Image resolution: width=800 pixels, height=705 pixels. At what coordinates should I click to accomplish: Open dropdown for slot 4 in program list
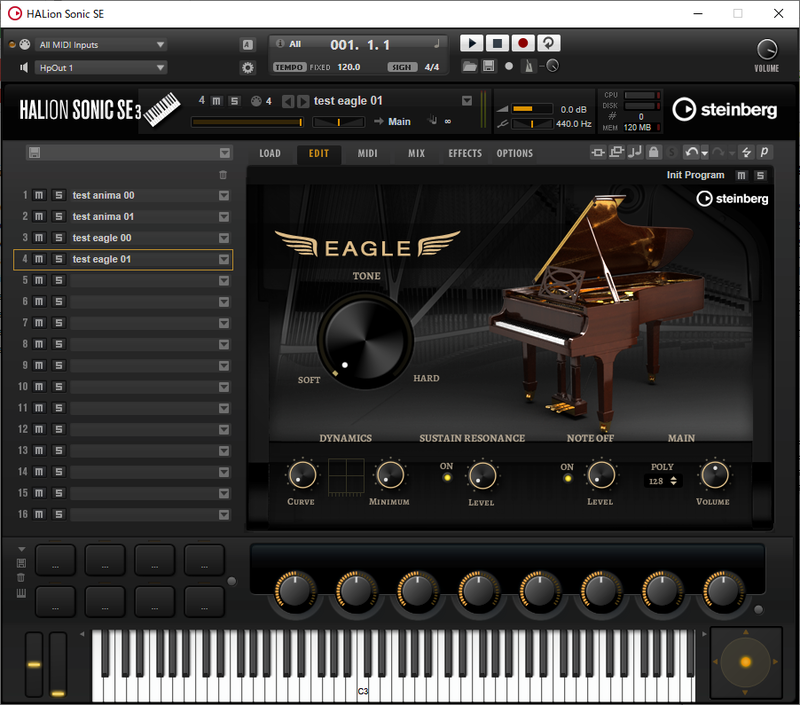coord(224,260)
